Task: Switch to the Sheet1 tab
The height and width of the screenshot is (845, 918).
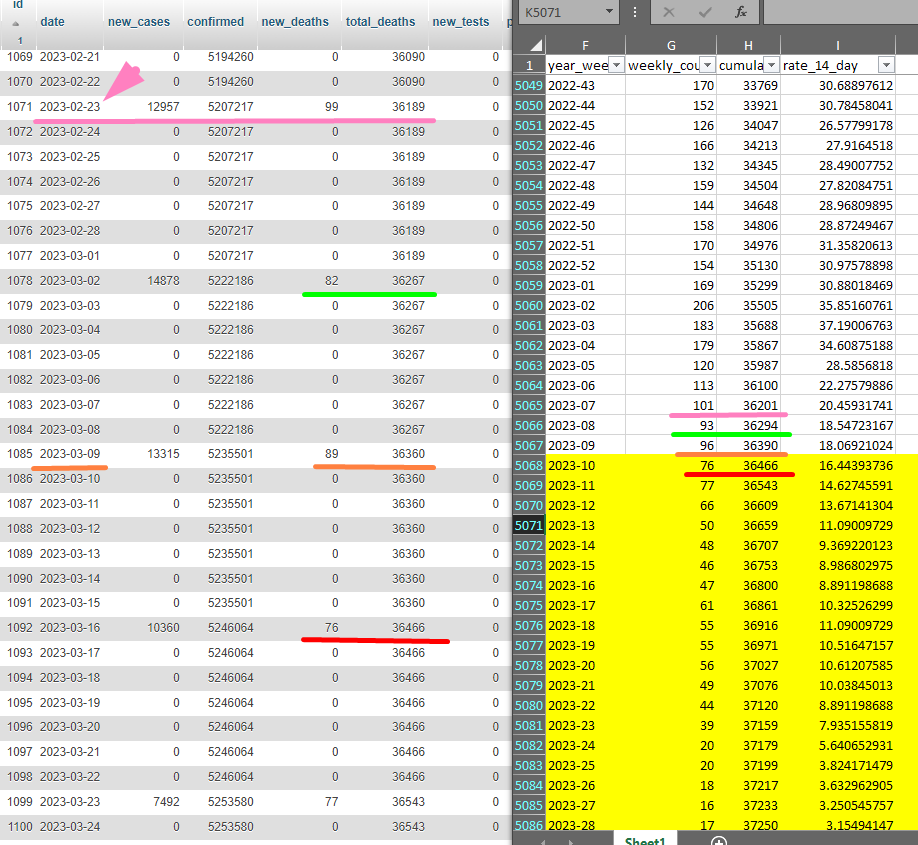Action: click(x=645, y=841)
